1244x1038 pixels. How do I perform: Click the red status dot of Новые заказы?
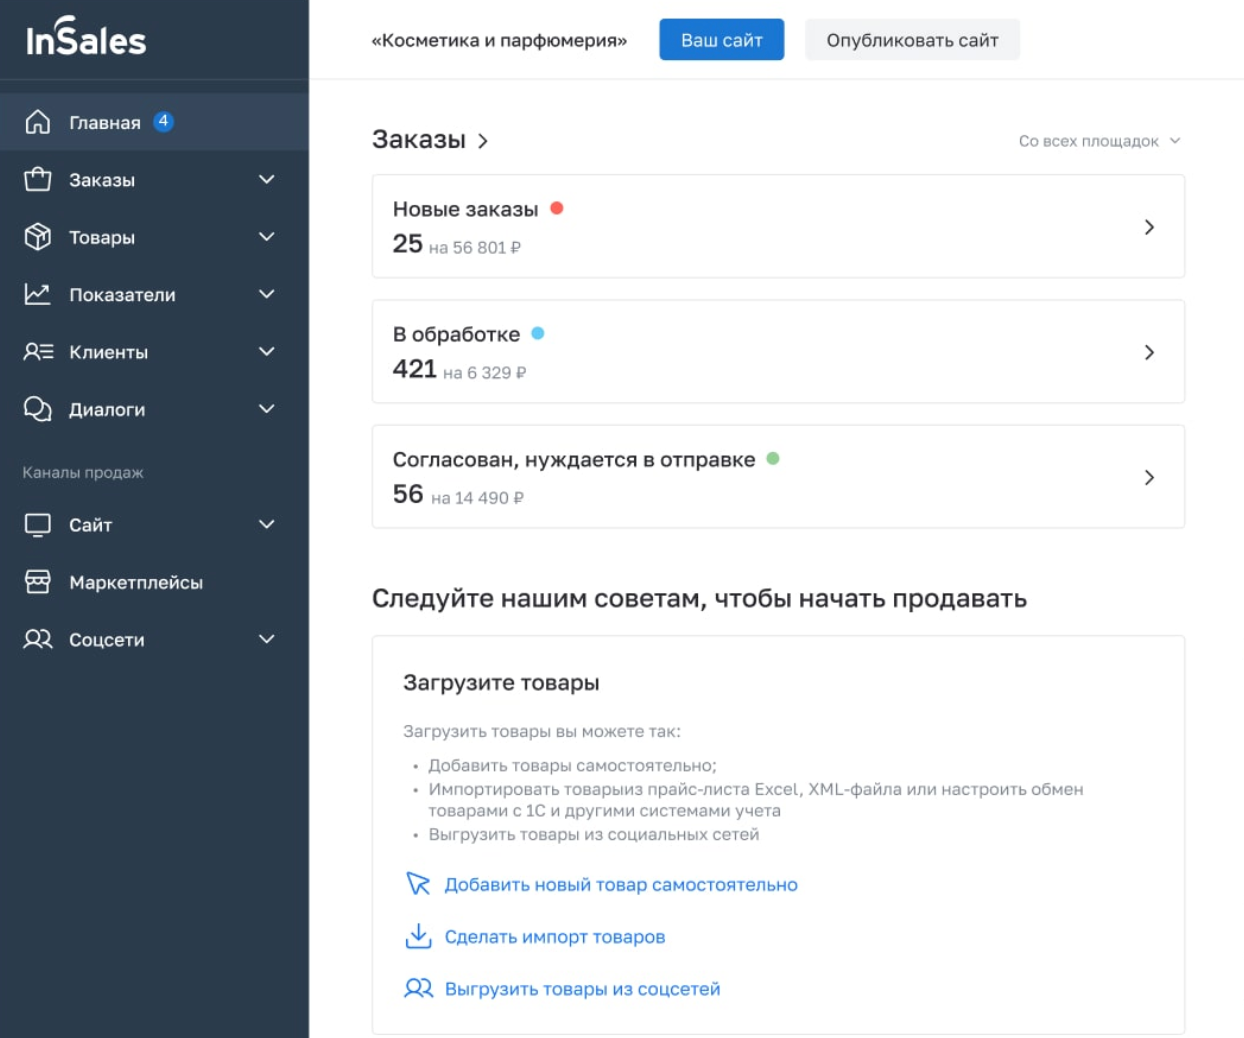tap(557, 208)
